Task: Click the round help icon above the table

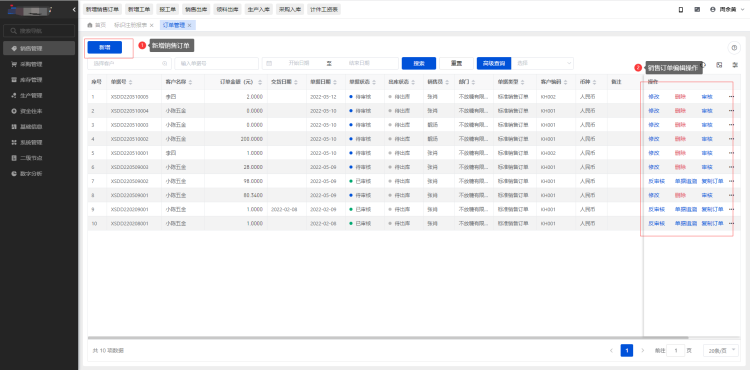Action: pyautogui.click(x=733, y=48)
